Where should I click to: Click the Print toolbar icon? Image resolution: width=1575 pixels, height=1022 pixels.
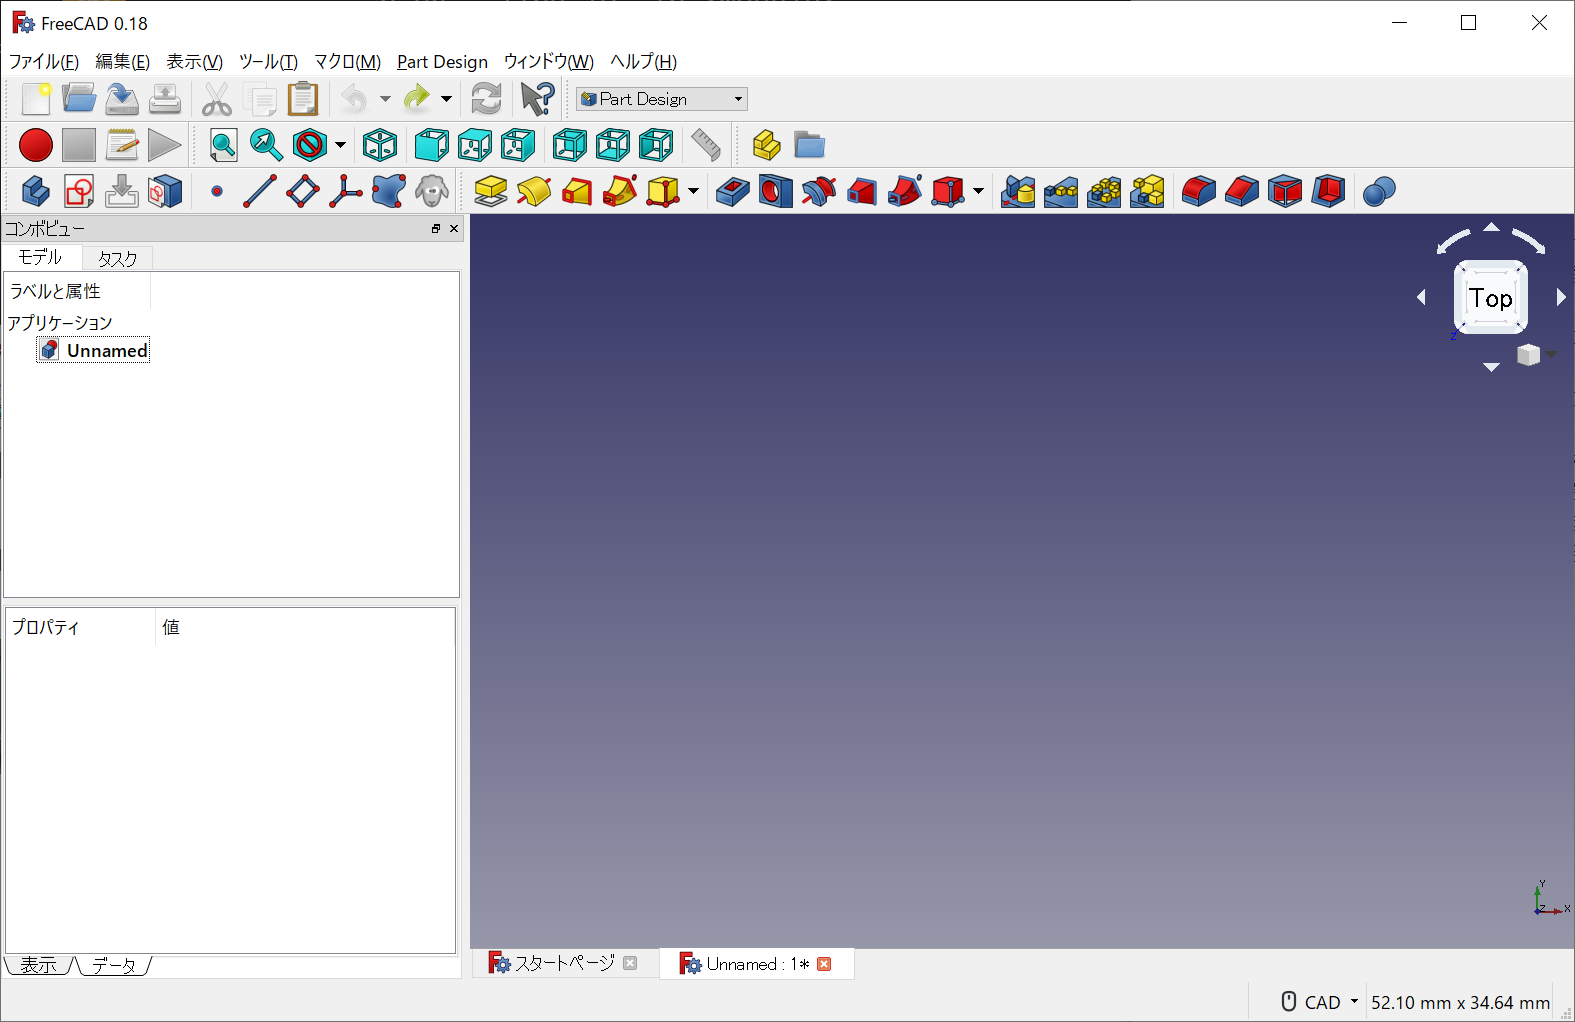pos(165,99)
